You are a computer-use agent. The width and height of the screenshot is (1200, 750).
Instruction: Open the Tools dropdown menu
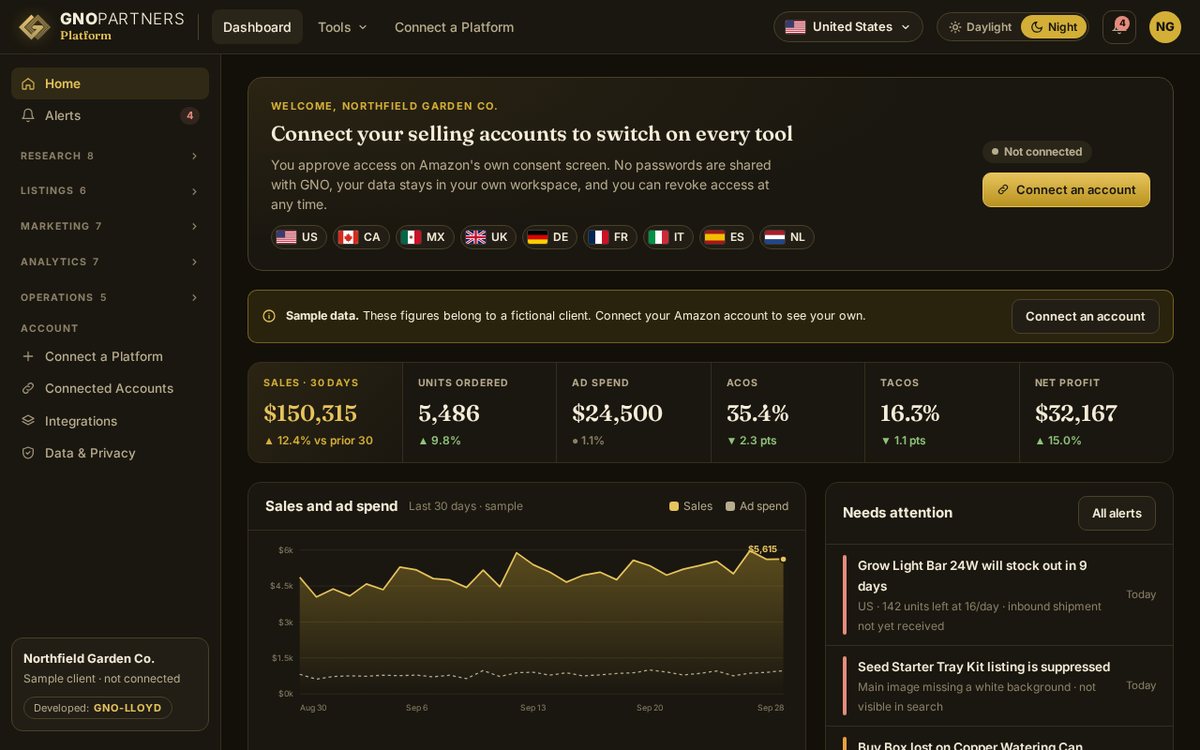click(x=343, y=27)
